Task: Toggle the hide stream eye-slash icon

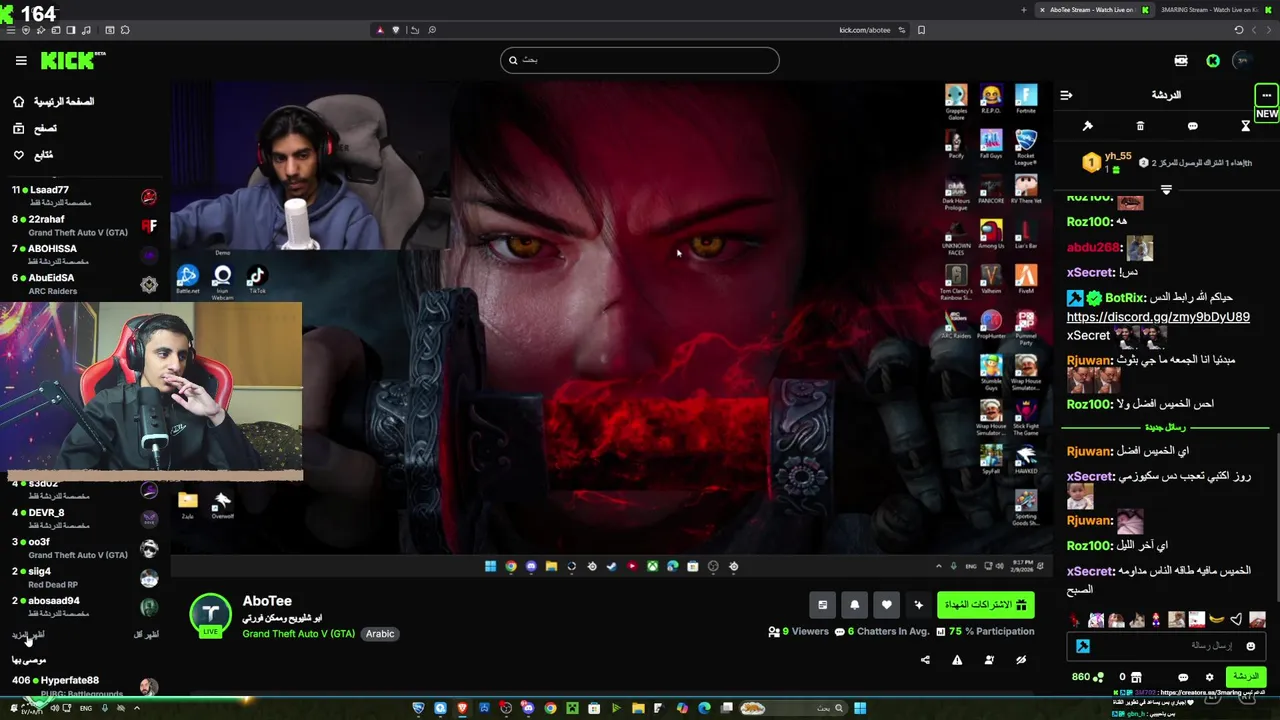Action: click(x=1021, y=660)
